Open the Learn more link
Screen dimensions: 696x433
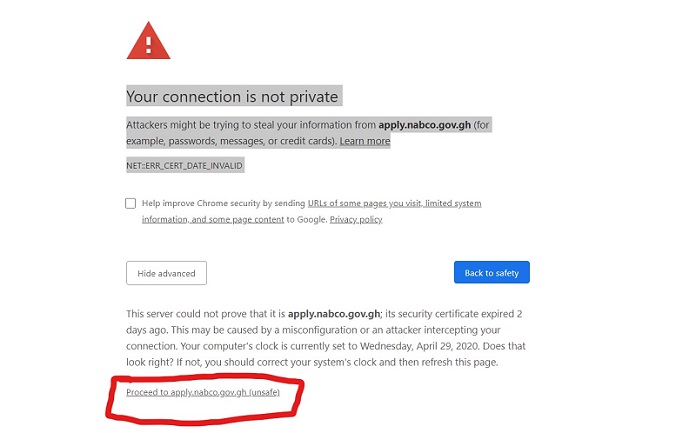click(365, 141)
